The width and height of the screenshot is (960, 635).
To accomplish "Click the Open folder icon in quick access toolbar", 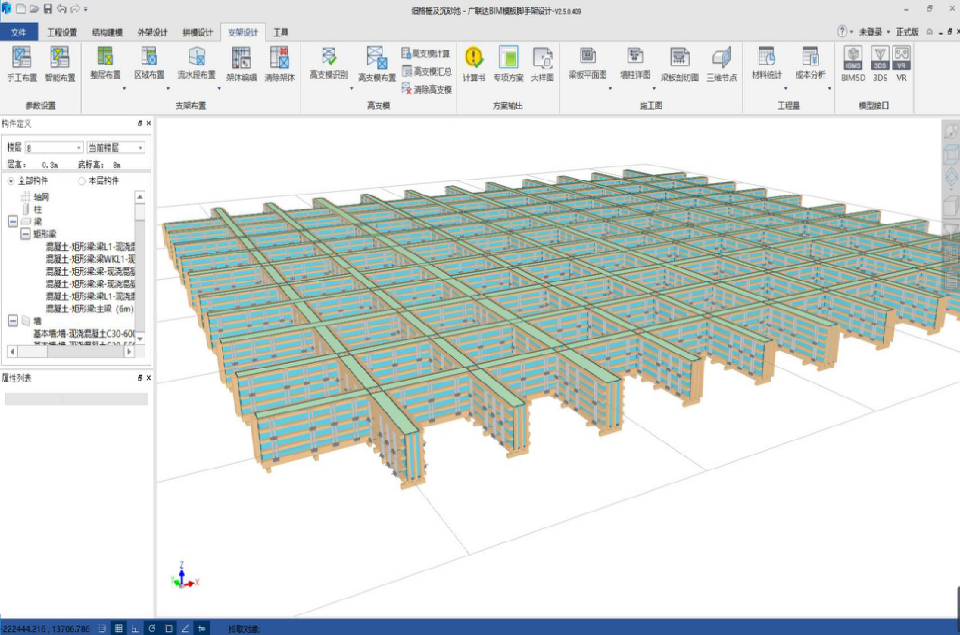I will coord(34,9).
